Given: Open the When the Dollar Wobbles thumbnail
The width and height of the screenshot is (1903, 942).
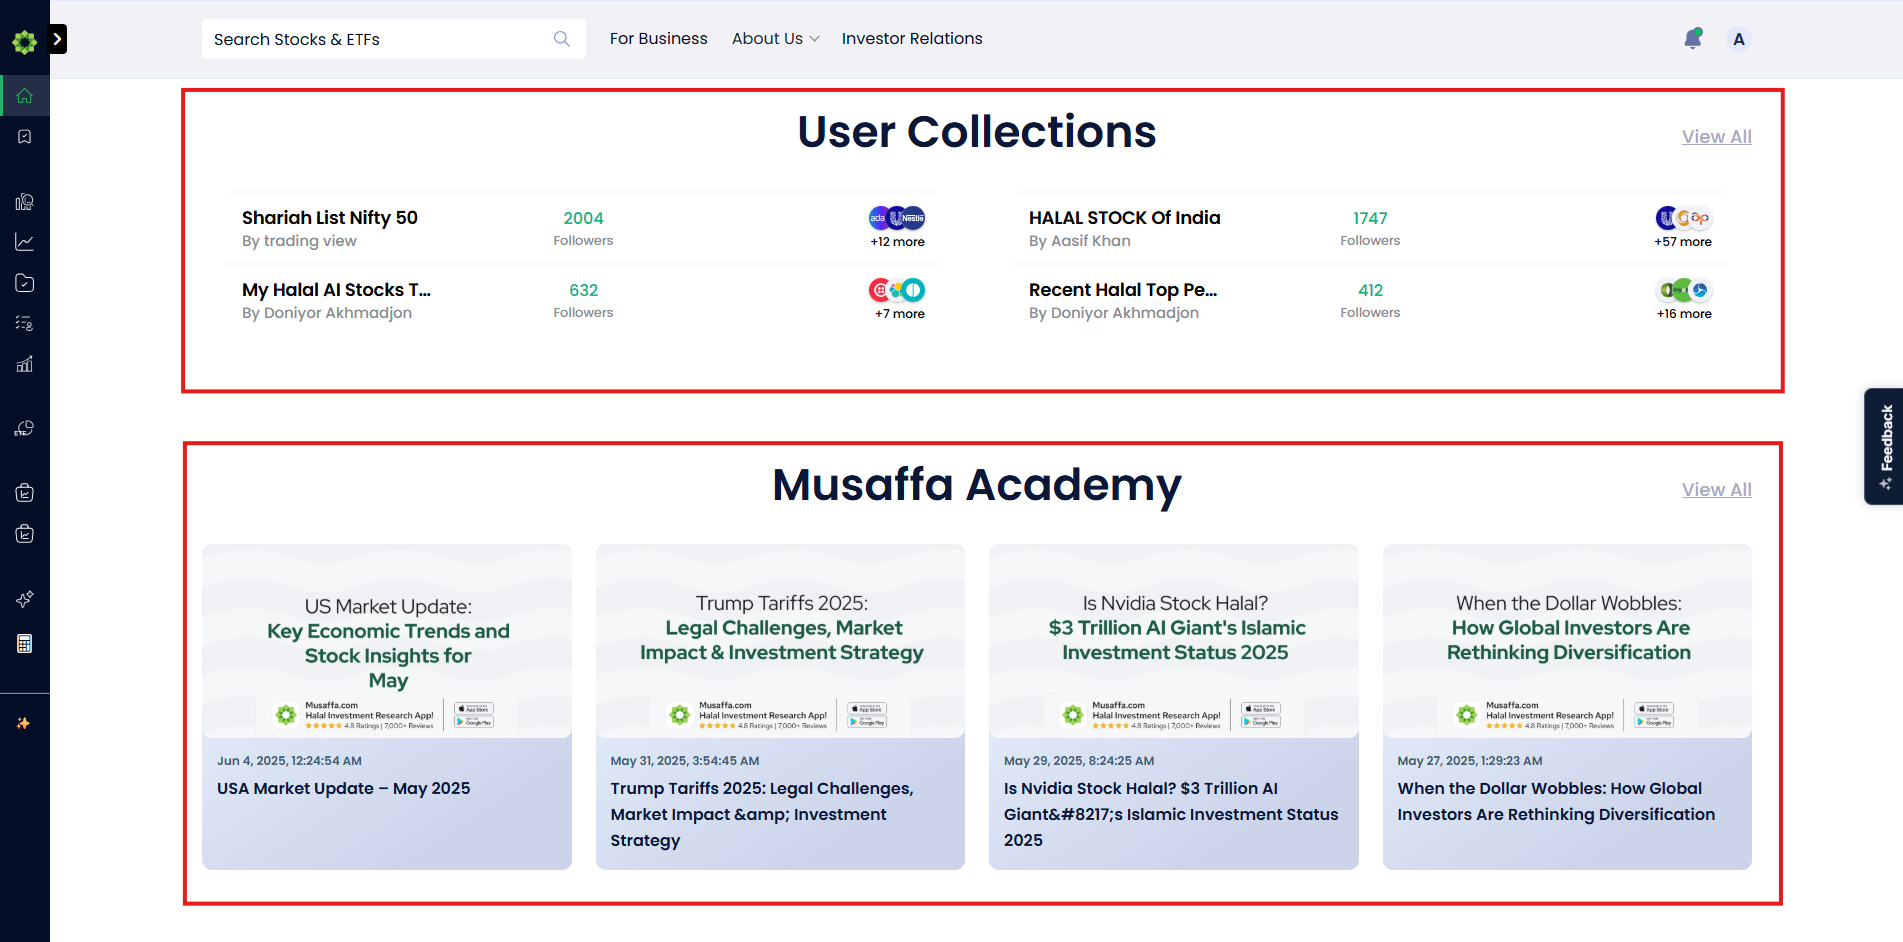Looking at the screenshot, I should (1567, 641).
